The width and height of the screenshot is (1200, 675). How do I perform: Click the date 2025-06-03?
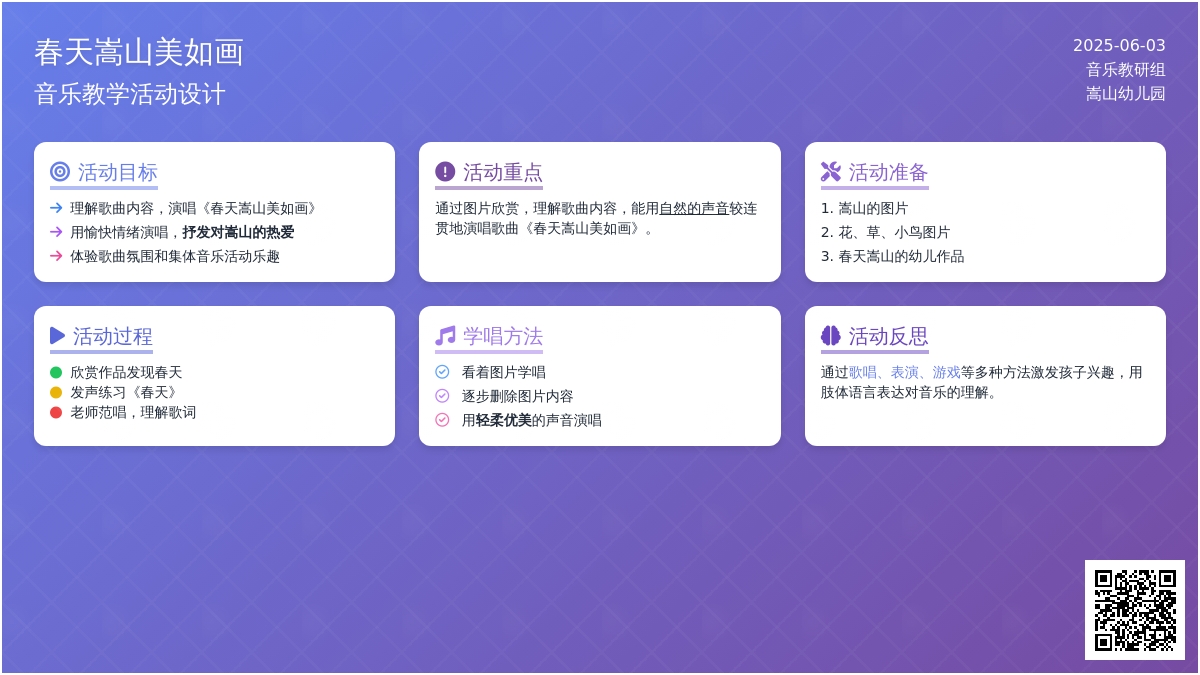click(x=1119, y=45)
